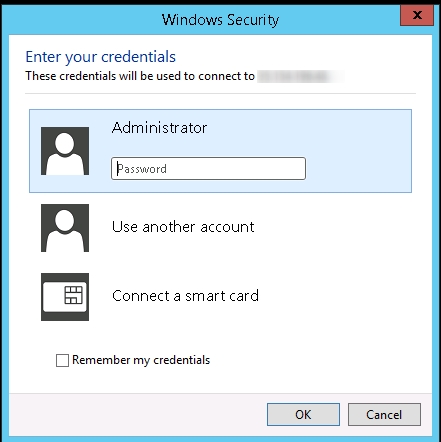Focus the Password input field
Screen dimensions: 441x442
coord(208,169)
